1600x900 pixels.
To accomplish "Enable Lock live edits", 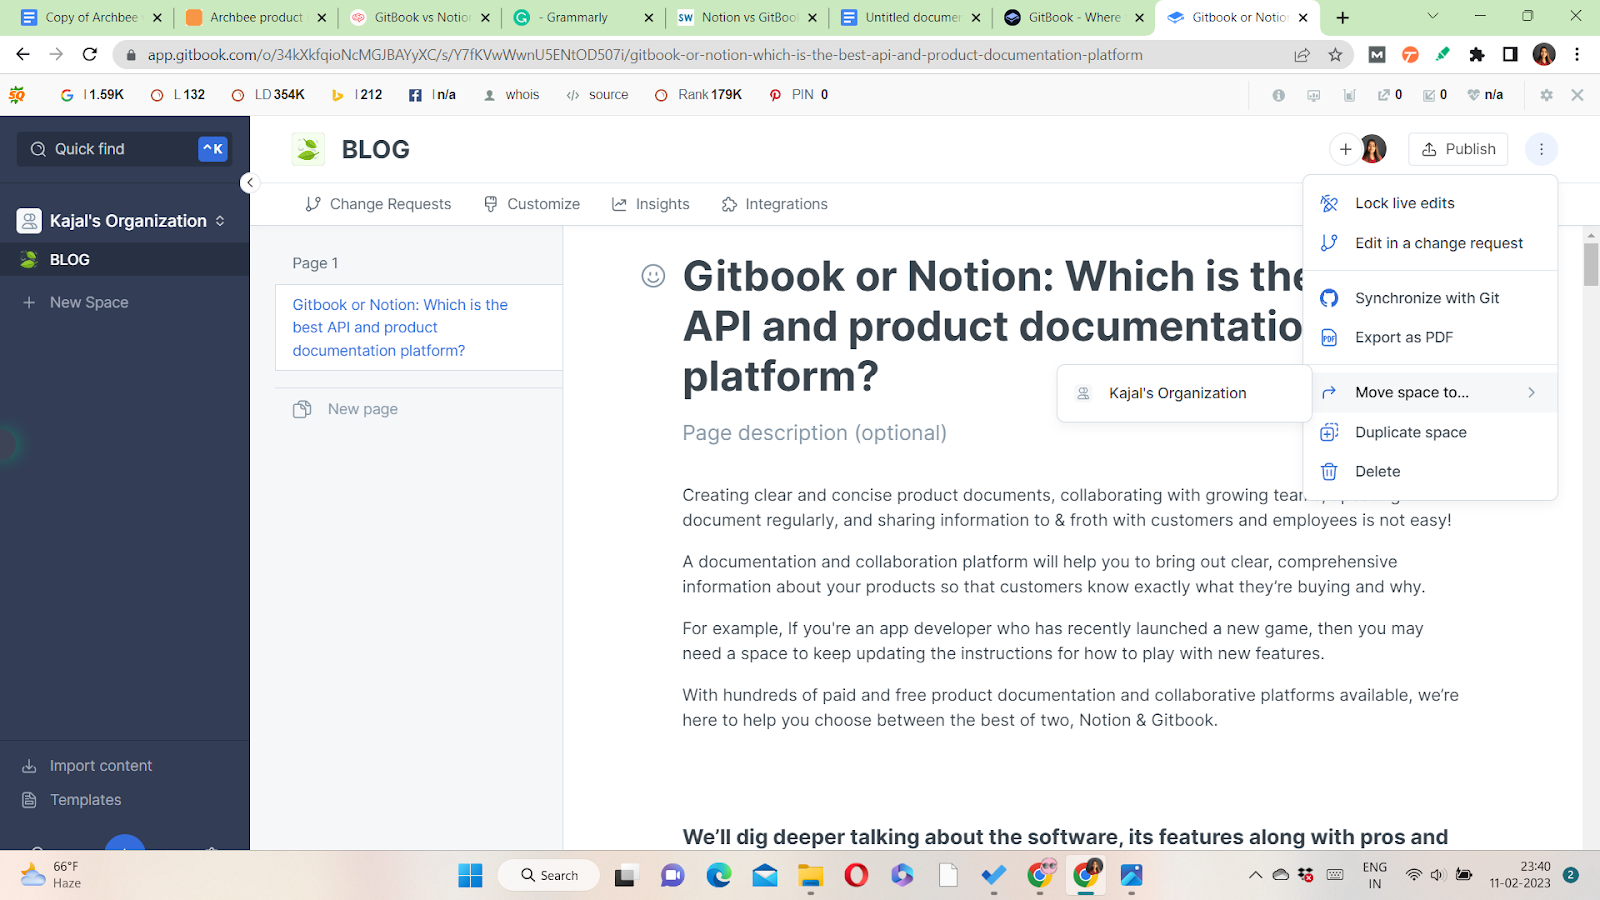I will pyautogui.click(x=1404, y=203).
